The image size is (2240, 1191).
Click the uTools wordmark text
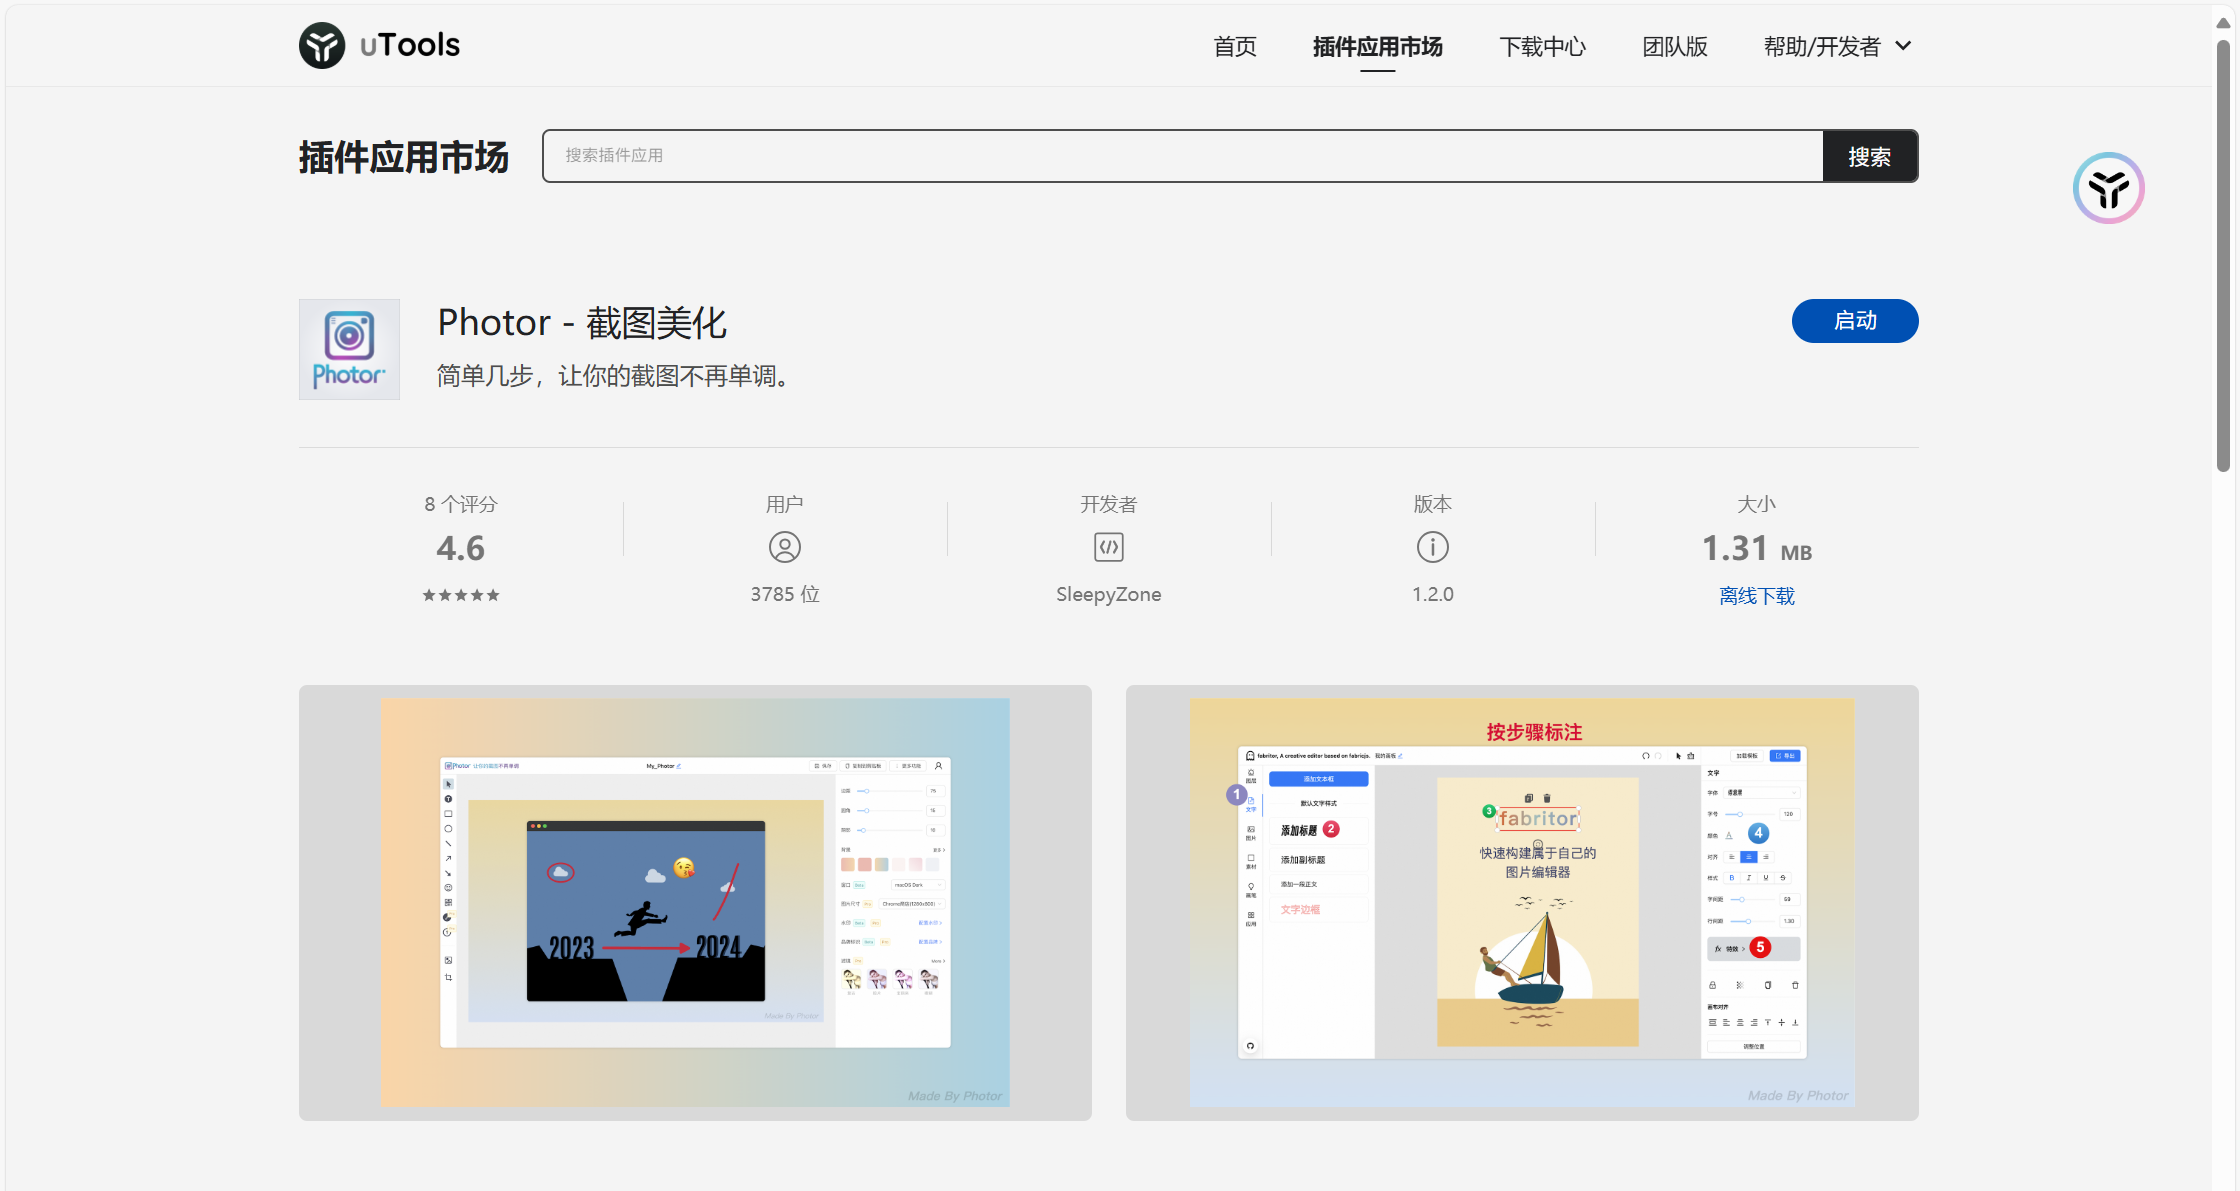[x=410, y=45]
